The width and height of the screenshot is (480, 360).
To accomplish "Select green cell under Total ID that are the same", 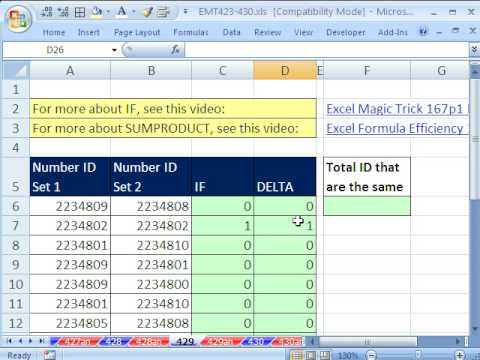I will point(367,206).
